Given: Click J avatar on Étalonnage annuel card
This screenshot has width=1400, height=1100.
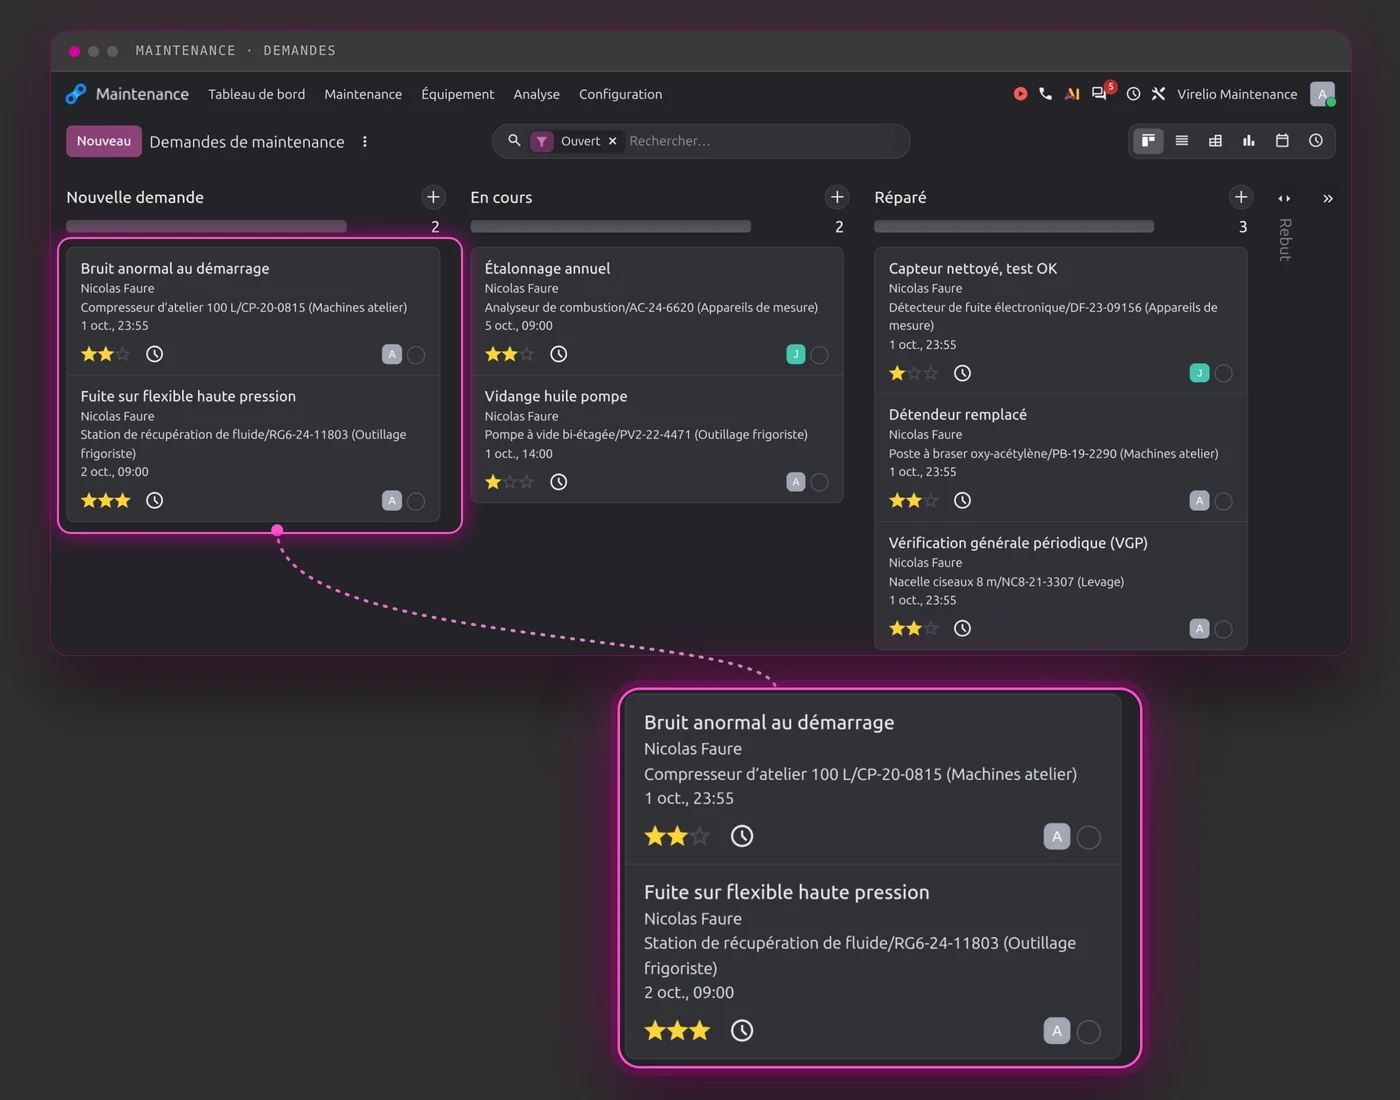Looking at the screenshot, I should tap(796, 354).
